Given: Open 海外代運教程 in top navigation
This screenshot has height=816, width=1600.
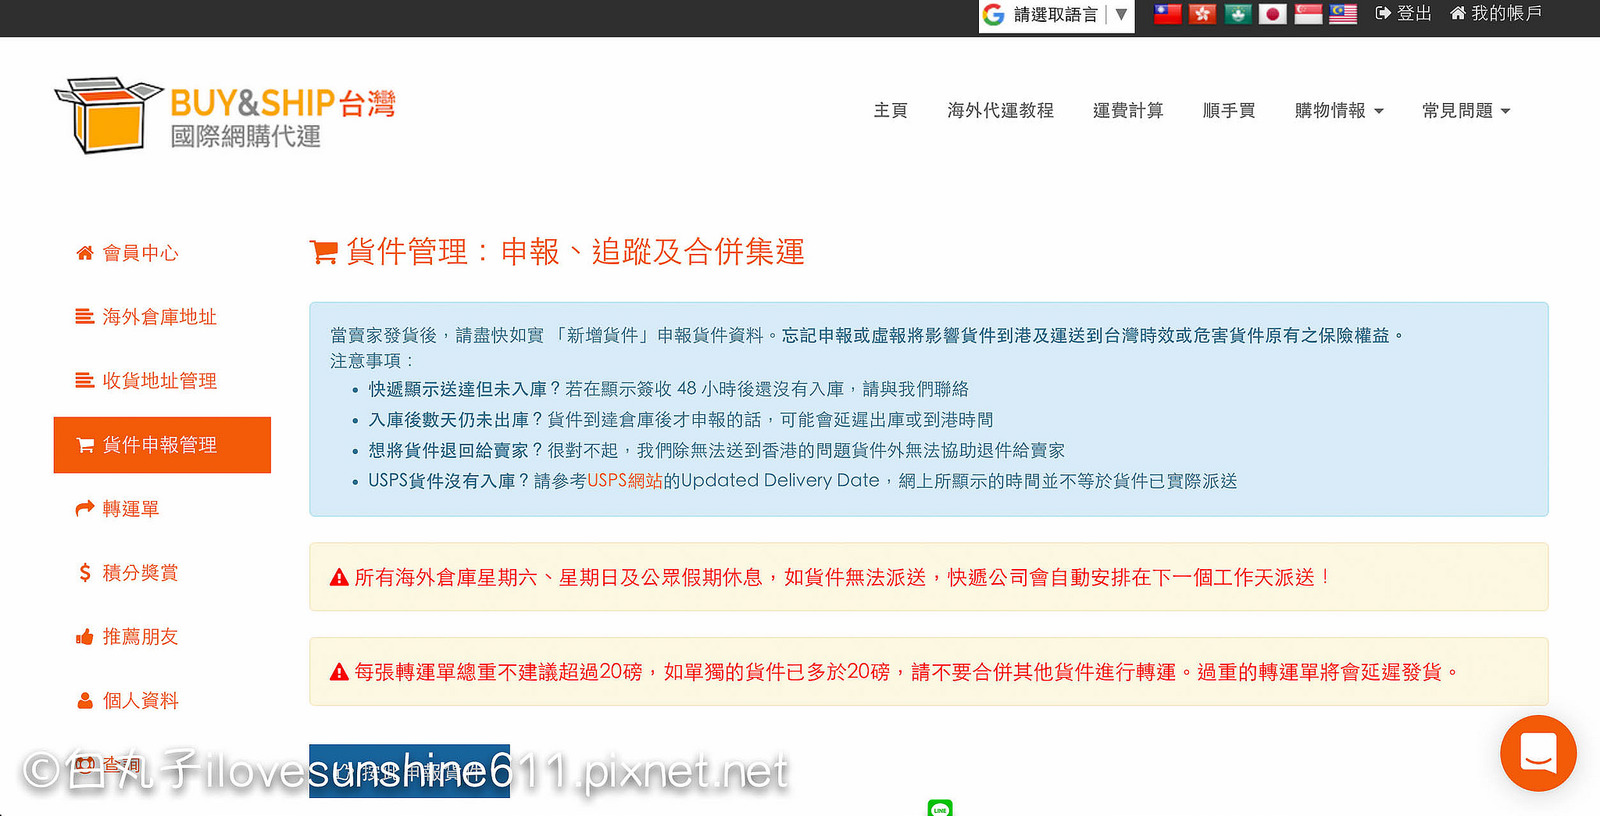Looking at the screenshot, I should click(x=1000, y=111).
